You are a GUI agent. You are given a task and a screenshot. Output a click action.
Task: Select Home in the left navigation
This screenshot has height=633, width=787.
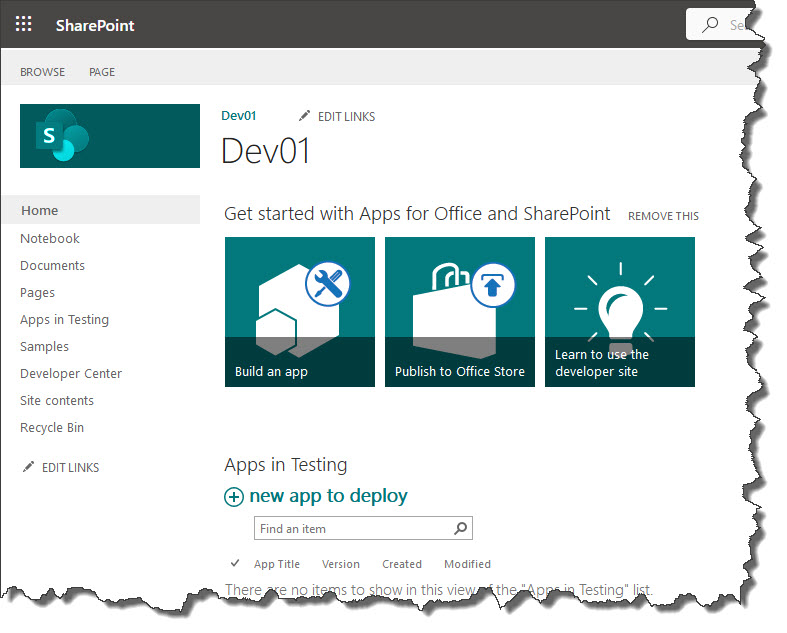pos(101,210)
